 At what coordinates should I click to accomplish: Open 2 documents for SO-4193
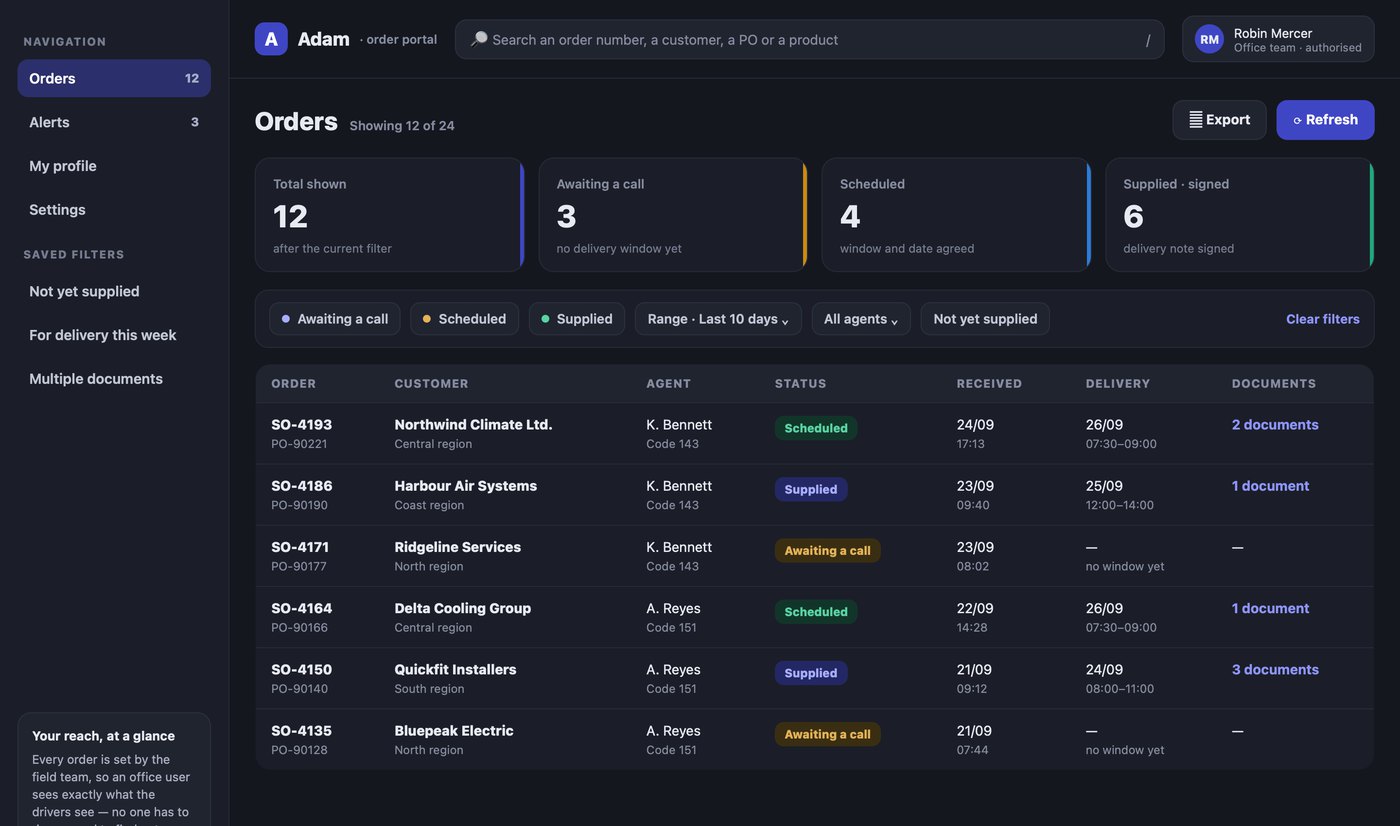point(1275,425)
